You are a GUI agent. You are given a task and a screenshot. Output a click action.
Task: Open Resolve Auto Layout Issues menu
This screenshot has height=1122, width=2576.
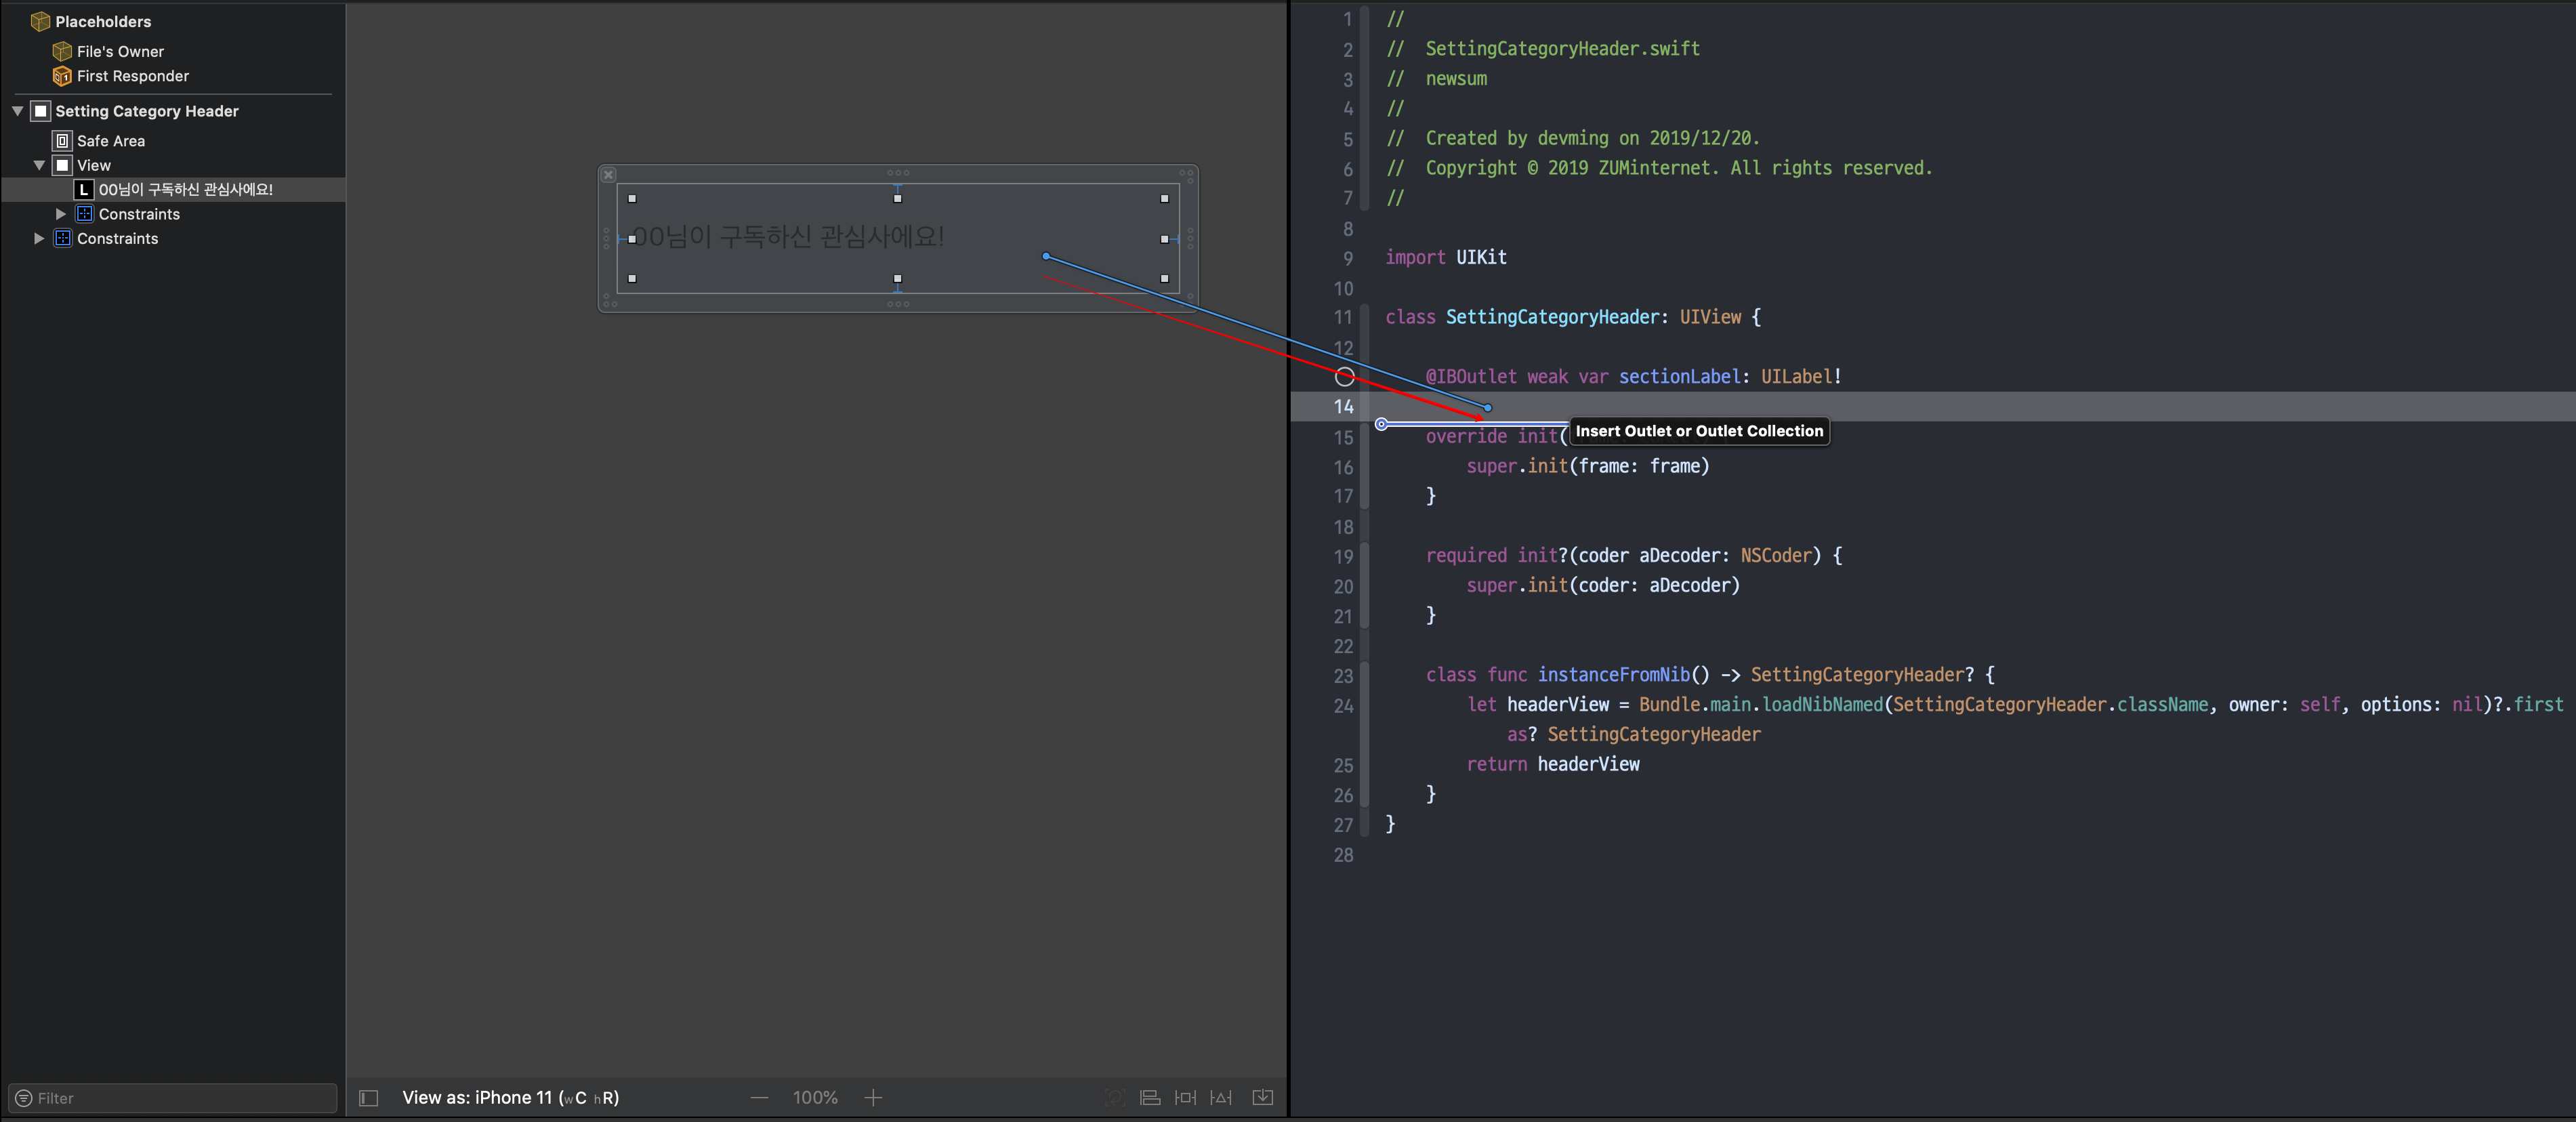tap(1221, 1098)
